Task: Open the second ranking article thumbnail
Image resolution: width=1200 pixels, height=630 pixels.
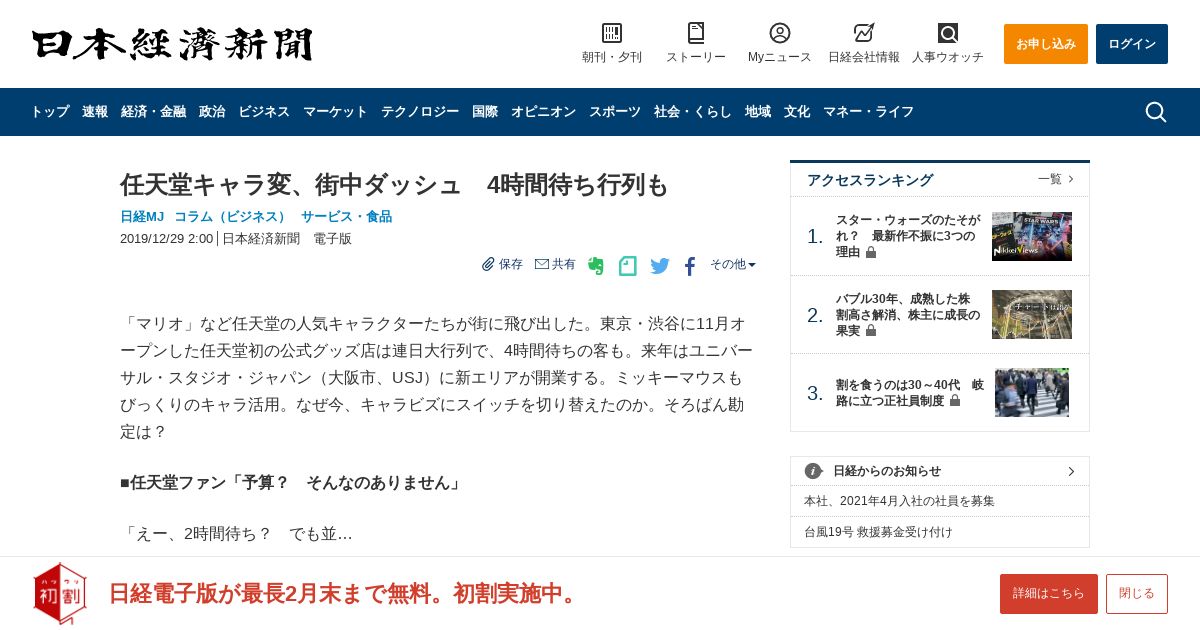Action: click(x=1032, y=314)
